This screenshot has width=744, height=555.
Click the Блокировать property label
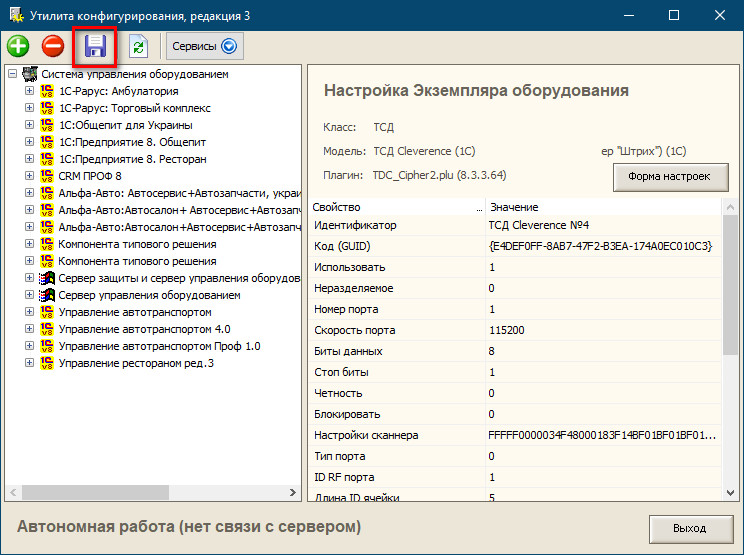pyautogui.click(x=347, y=414)
